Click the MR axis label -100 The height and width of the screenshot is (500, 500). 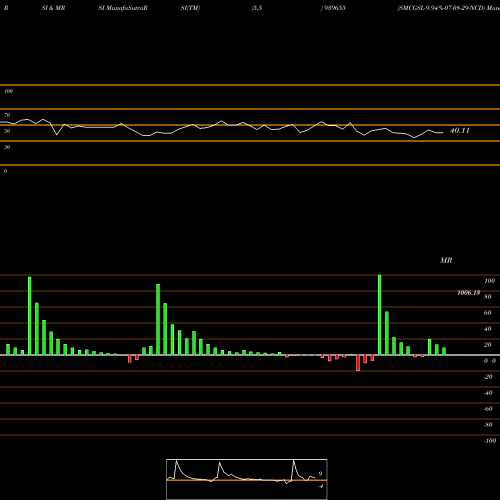(x=490, y=441)
